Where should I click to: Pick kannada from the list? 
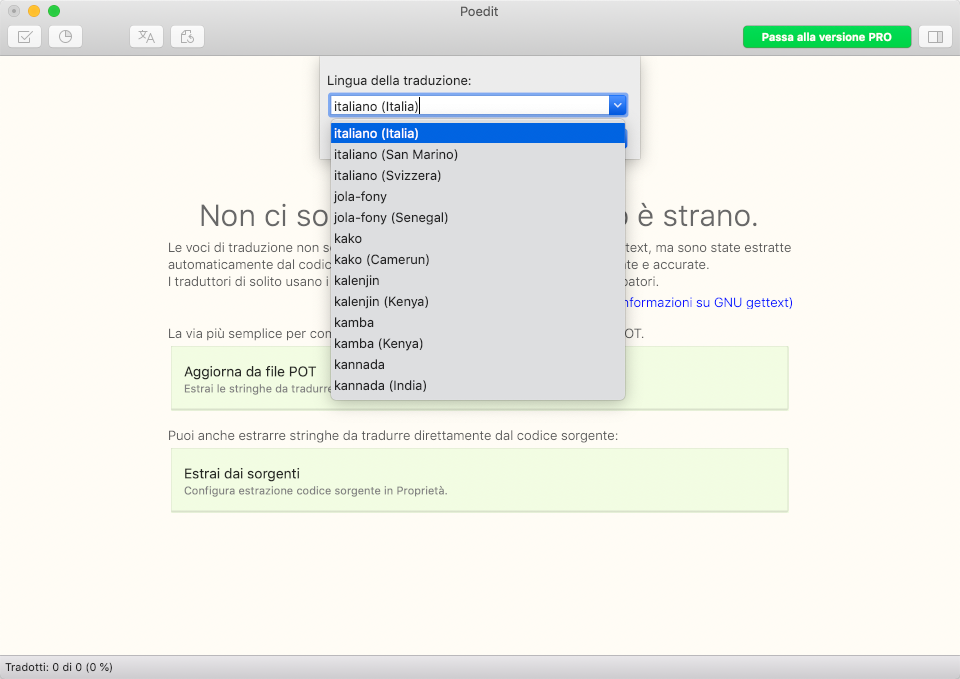(x=478, y=364)
